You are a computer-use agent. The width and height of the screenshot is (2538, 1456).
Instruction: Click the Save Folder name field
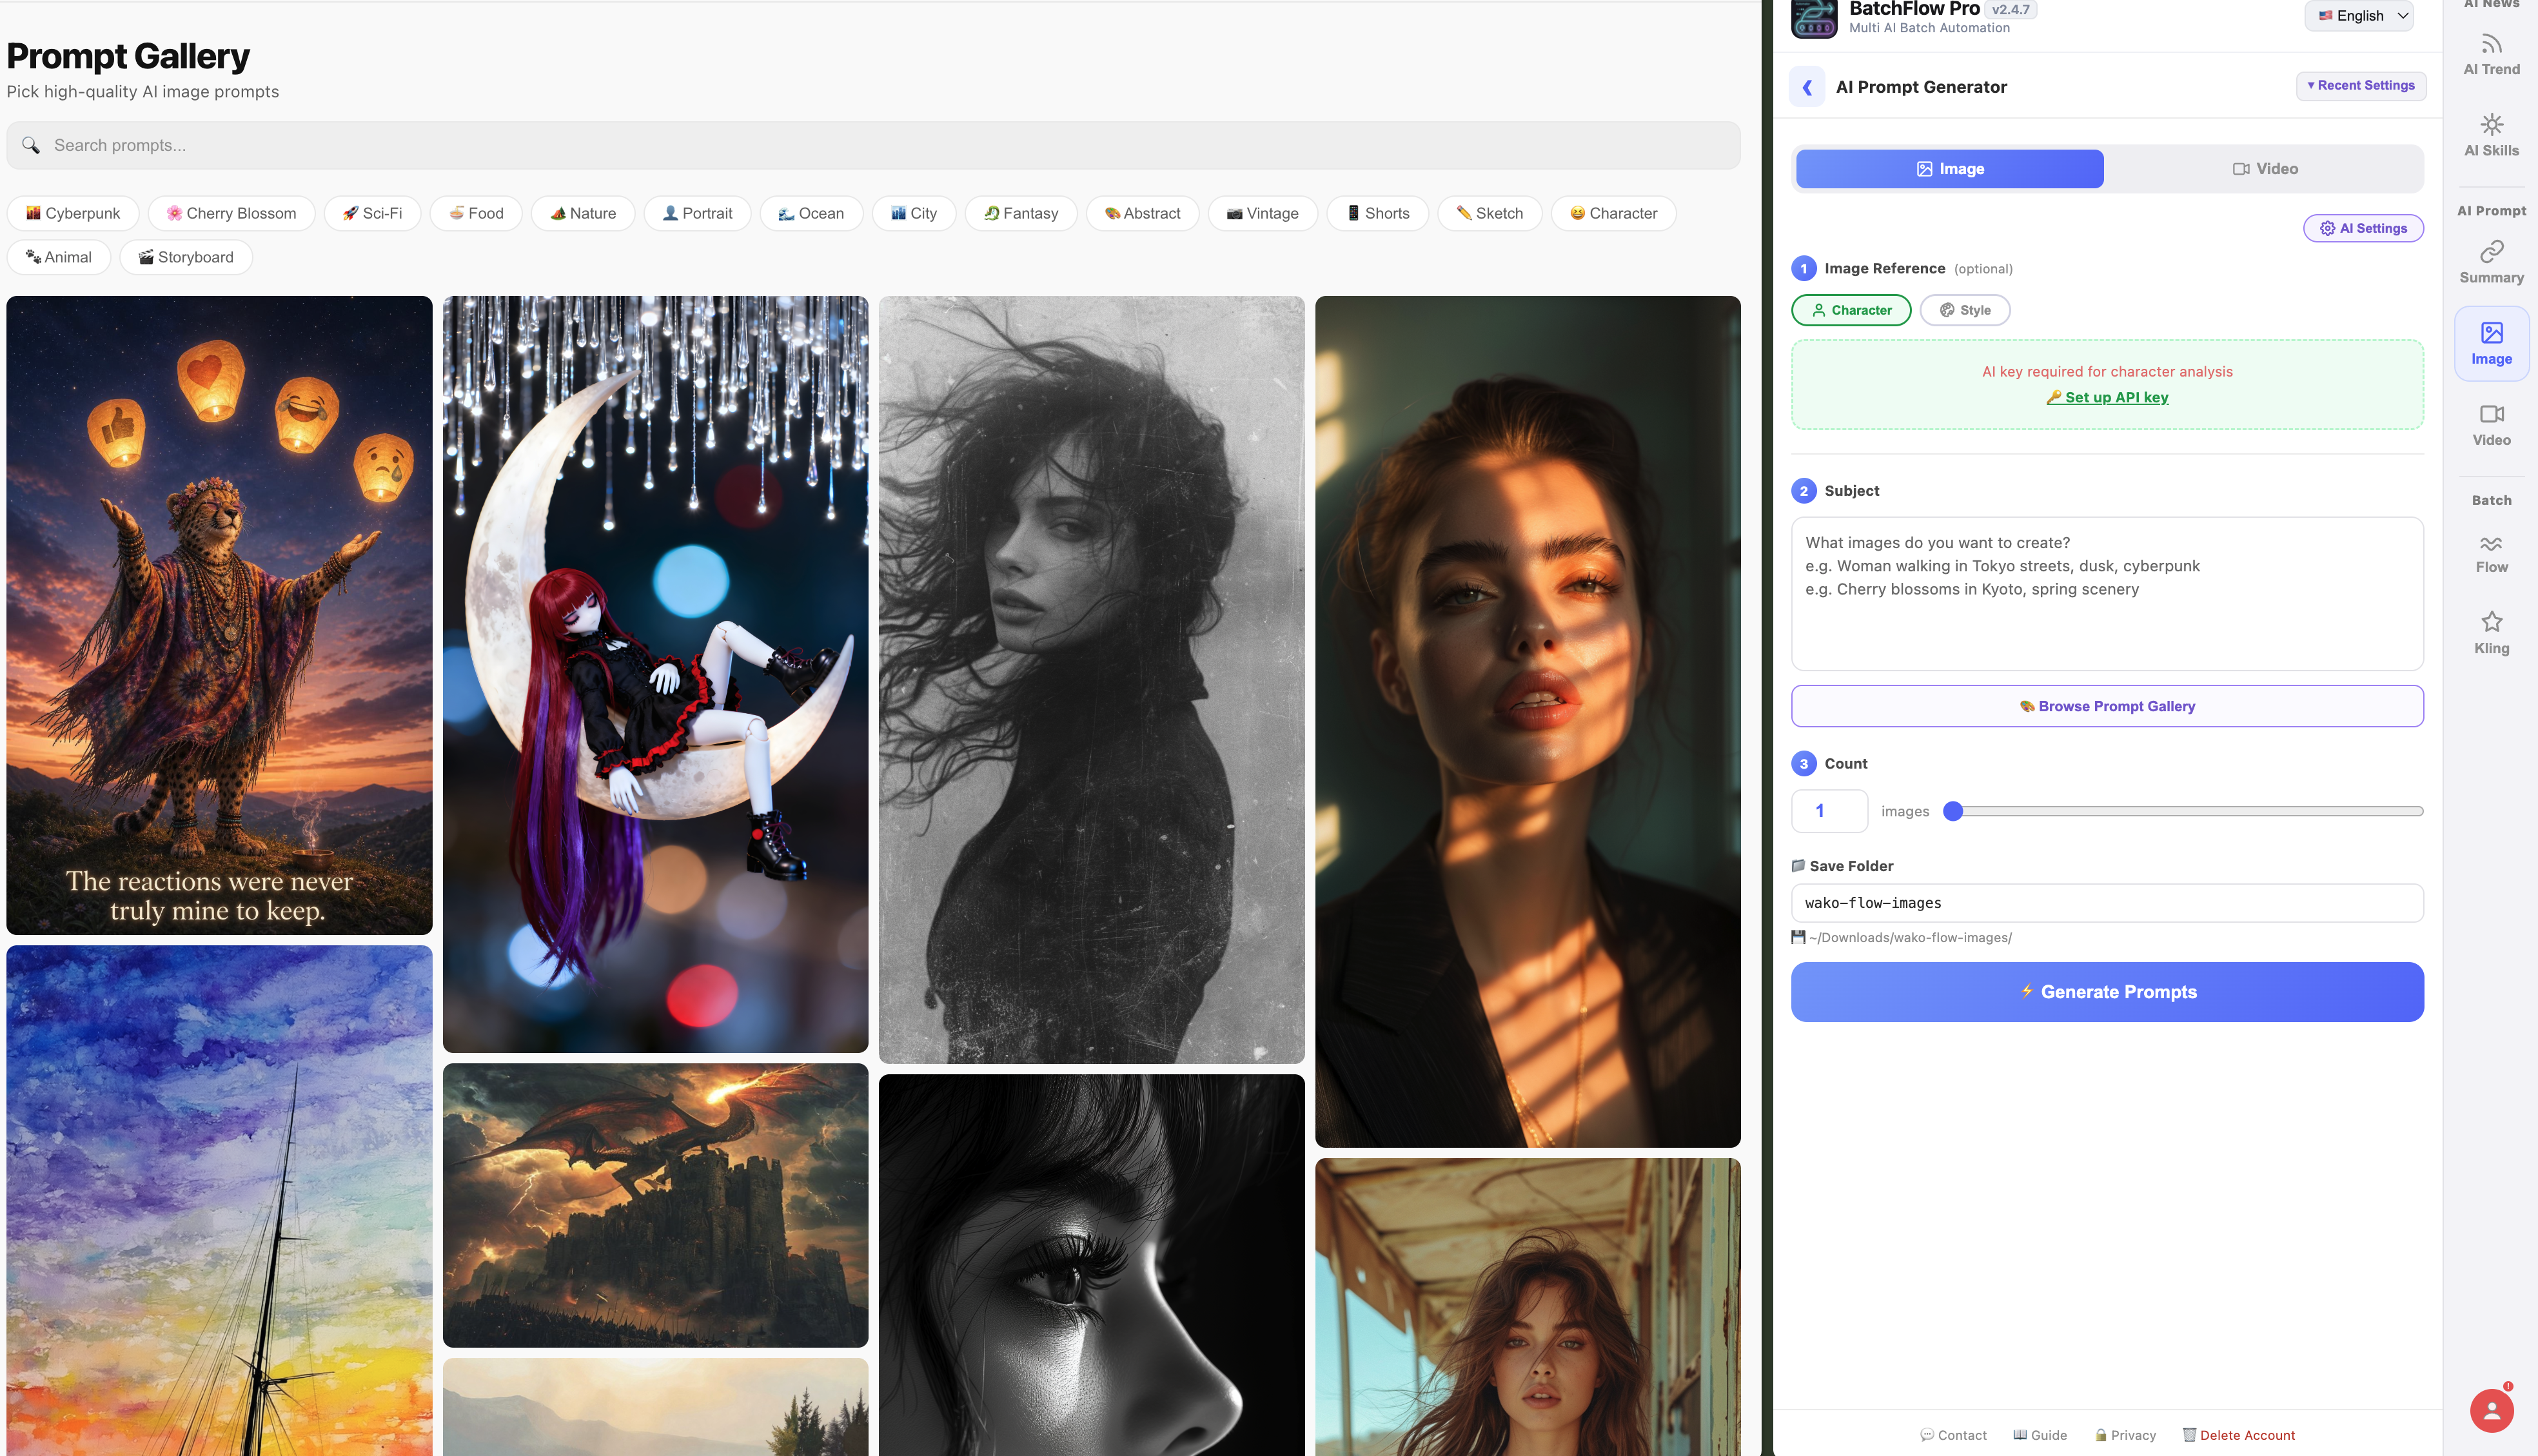(x=2107, y=903)
